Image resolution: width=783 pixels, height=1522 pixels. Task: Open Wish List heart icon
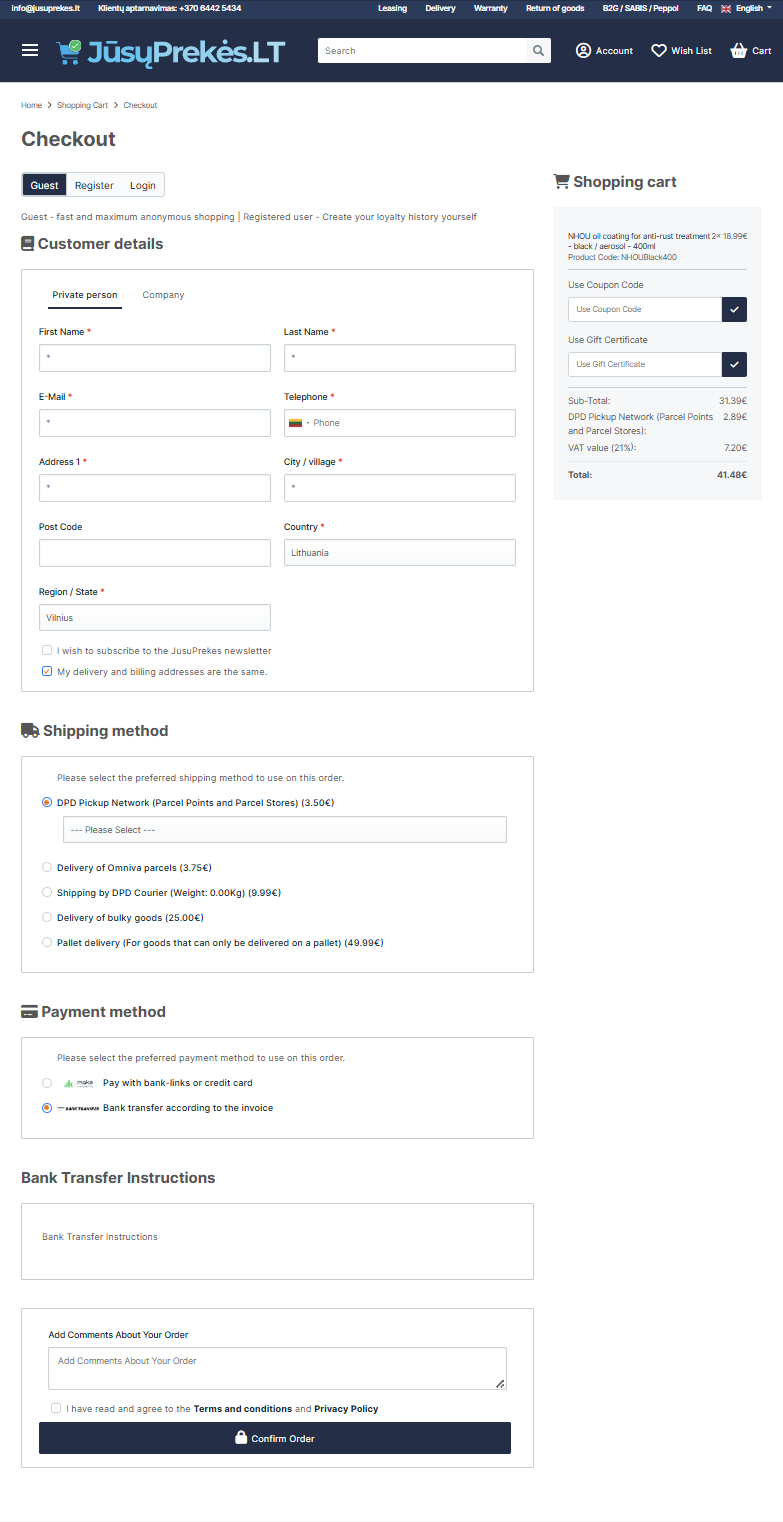pos(659,51)
